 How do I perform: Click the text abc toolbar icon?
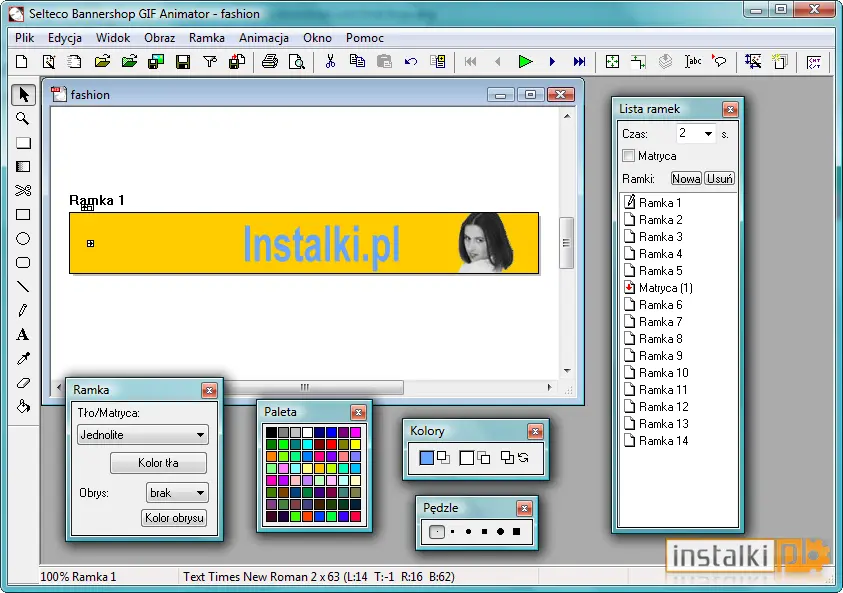692,62
